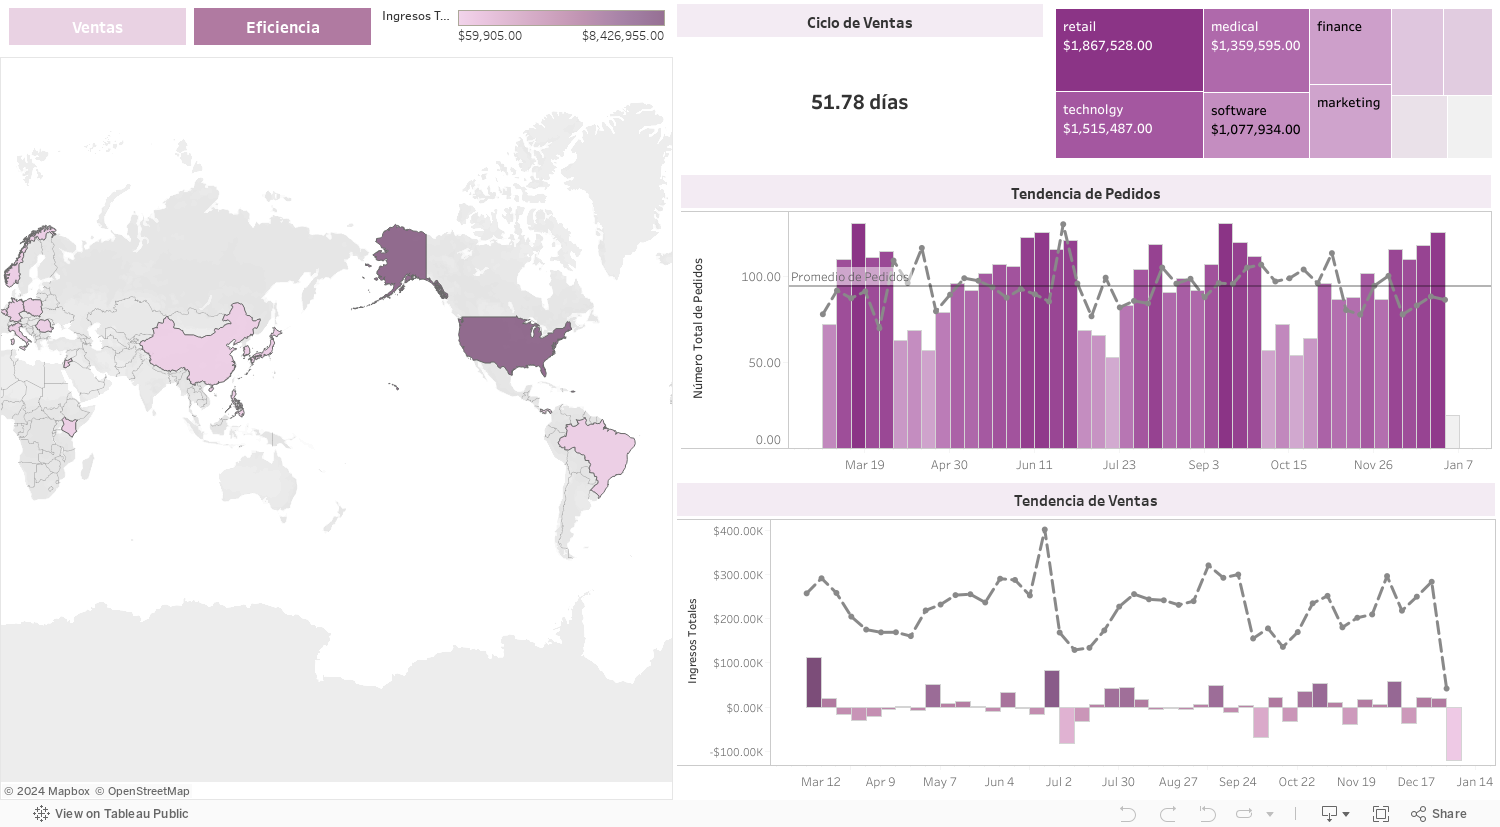This screenshot has width=1500, height=827.
Task: Click the Ingresos Totales axis title
Action: [x=692, y=641]
